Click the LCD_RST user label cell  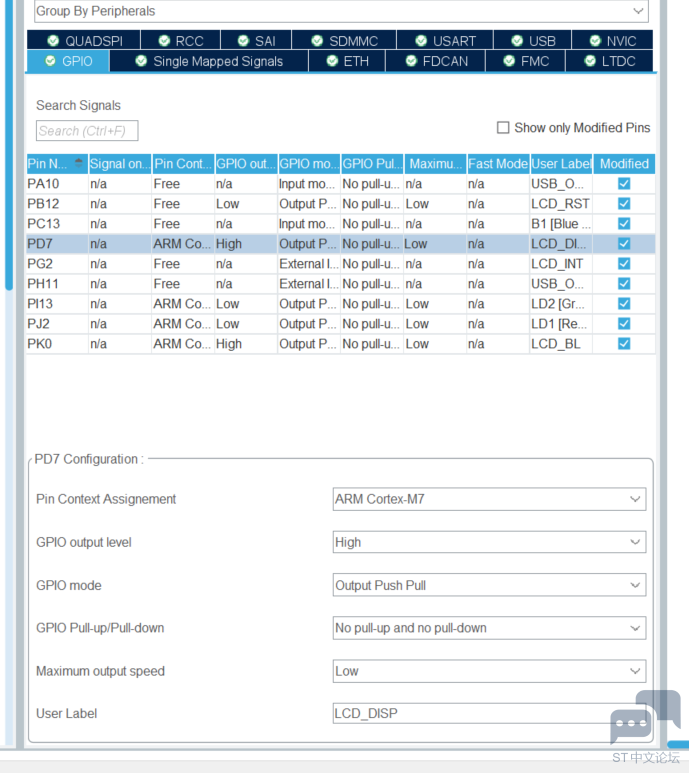coord(561,204)
